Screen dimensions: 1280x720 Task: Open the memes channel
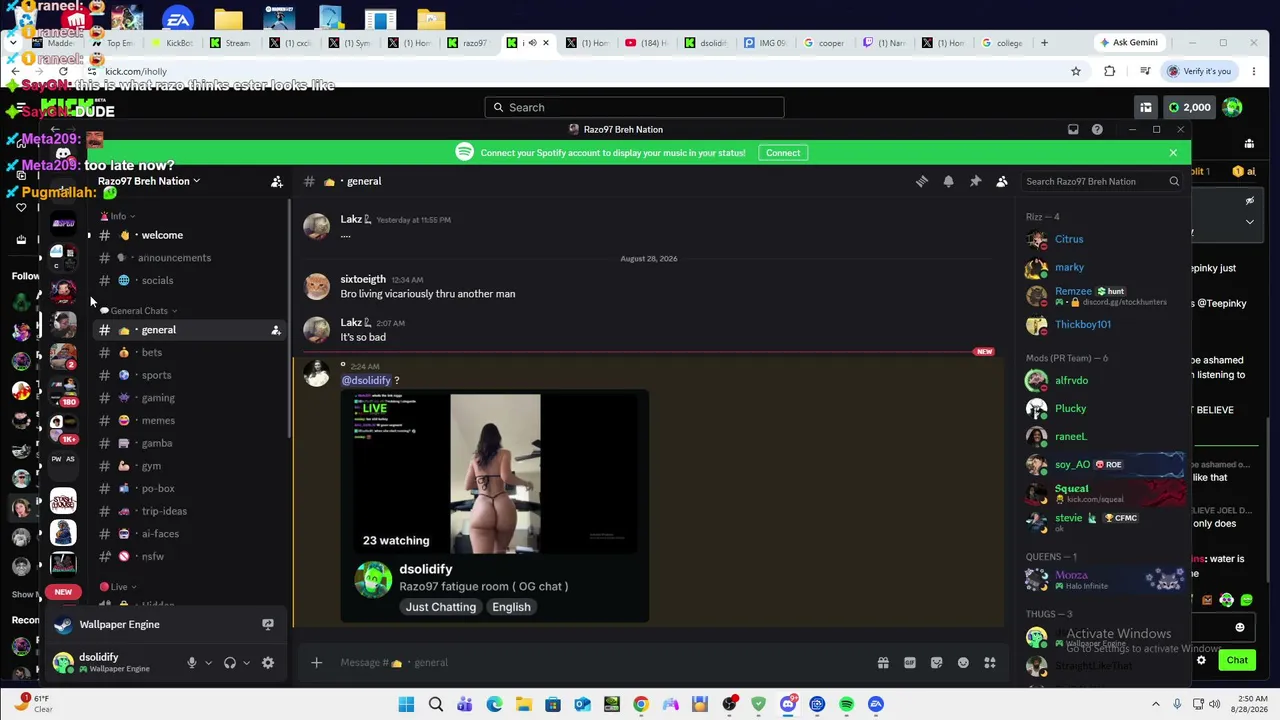[x=190, y=421]
